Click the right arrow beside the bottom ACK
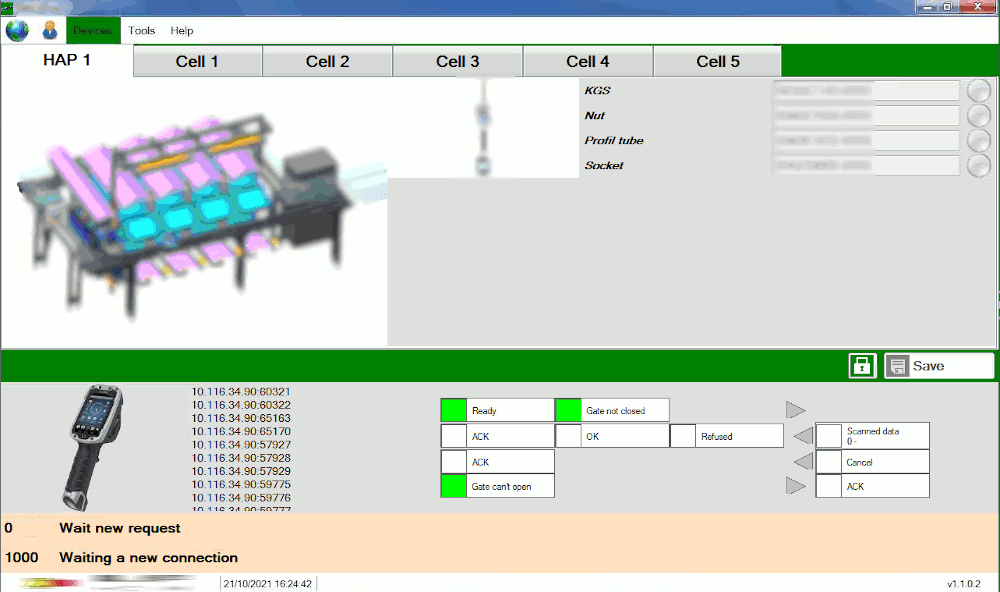This screenshot has height=592, width=1000. (x=796, y=487)
